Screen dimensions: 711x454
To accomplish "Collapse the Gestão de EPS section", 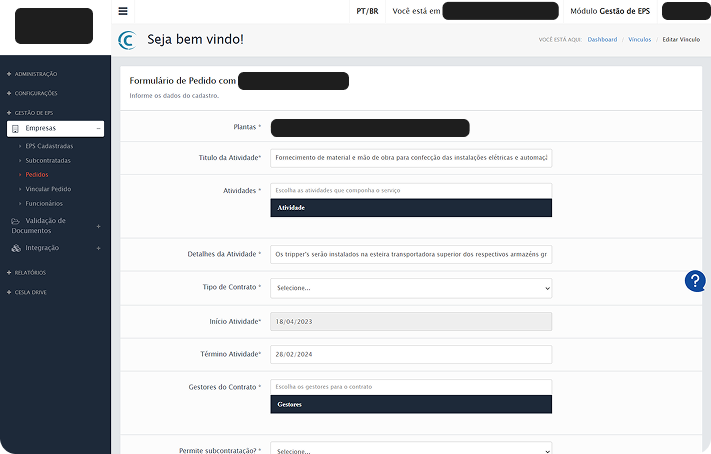I will tap(29, 113).
